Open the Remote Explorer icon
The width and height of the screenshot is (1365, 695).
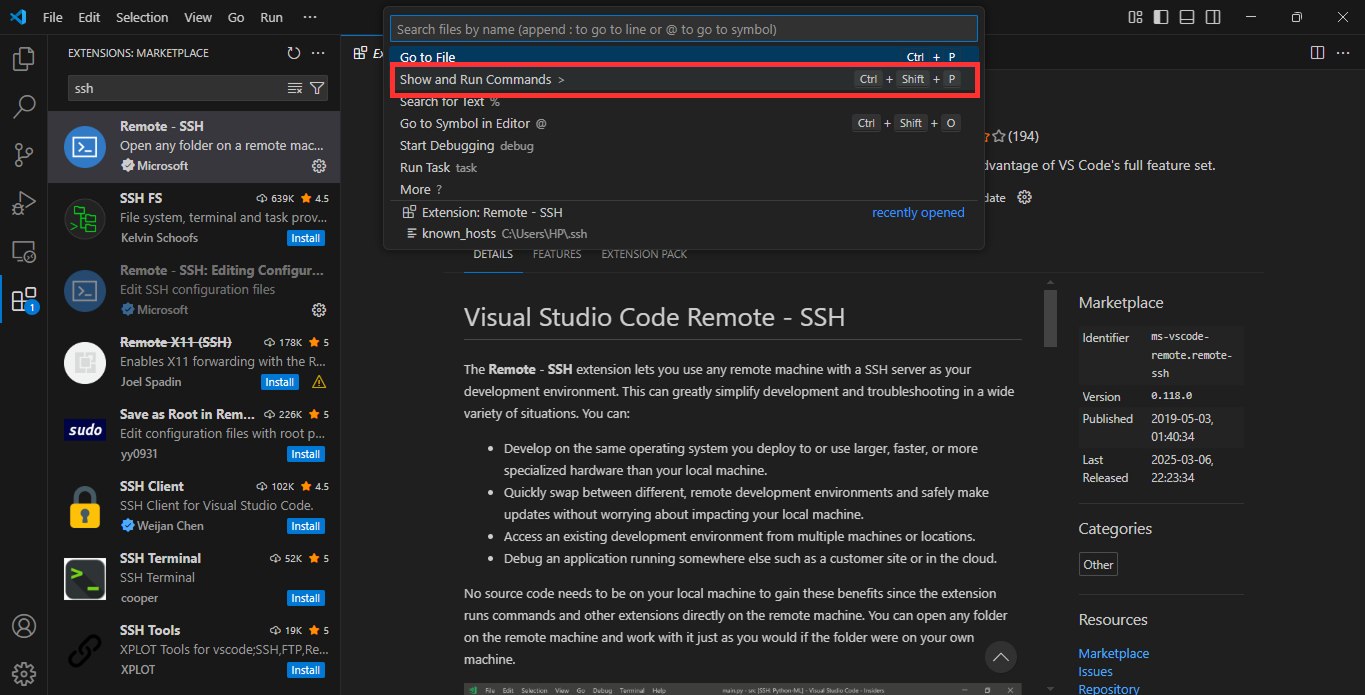(x=24, y=251)
